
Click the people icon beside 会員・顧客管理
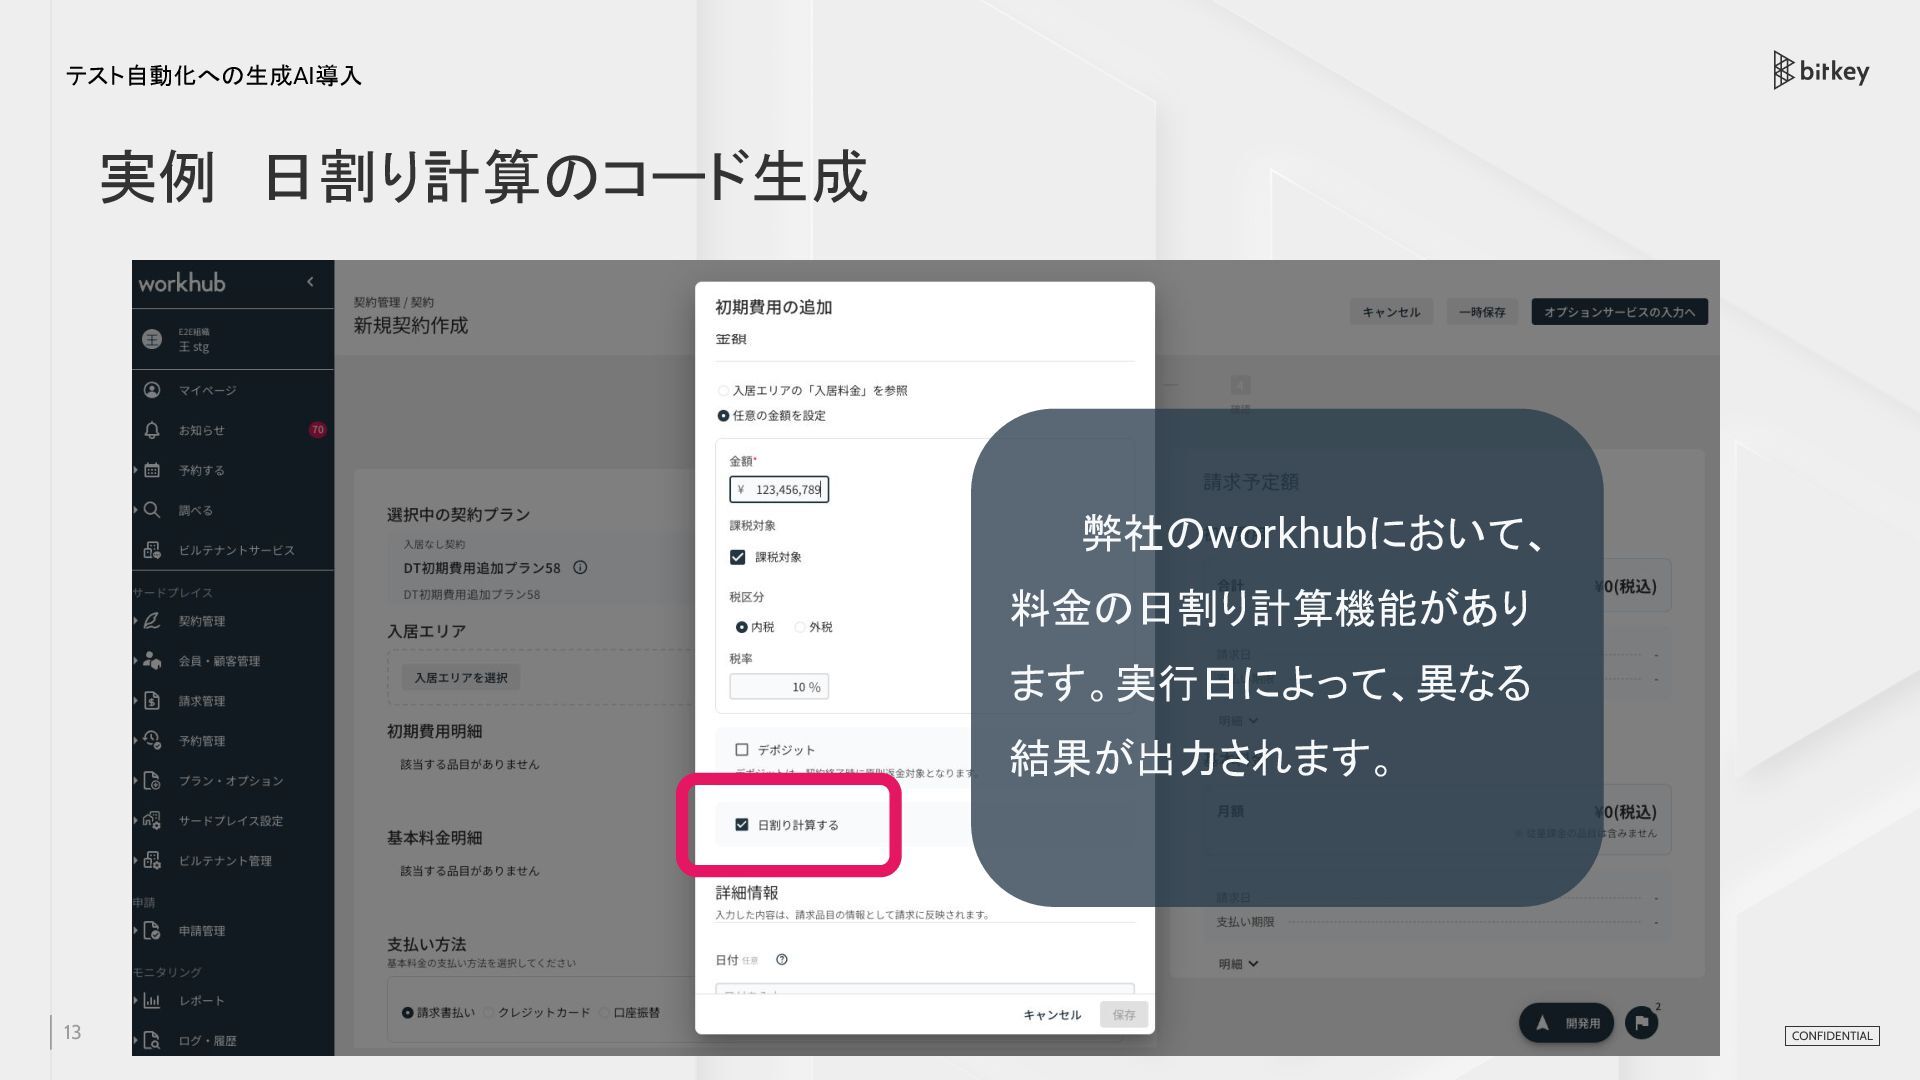[152, 661]
